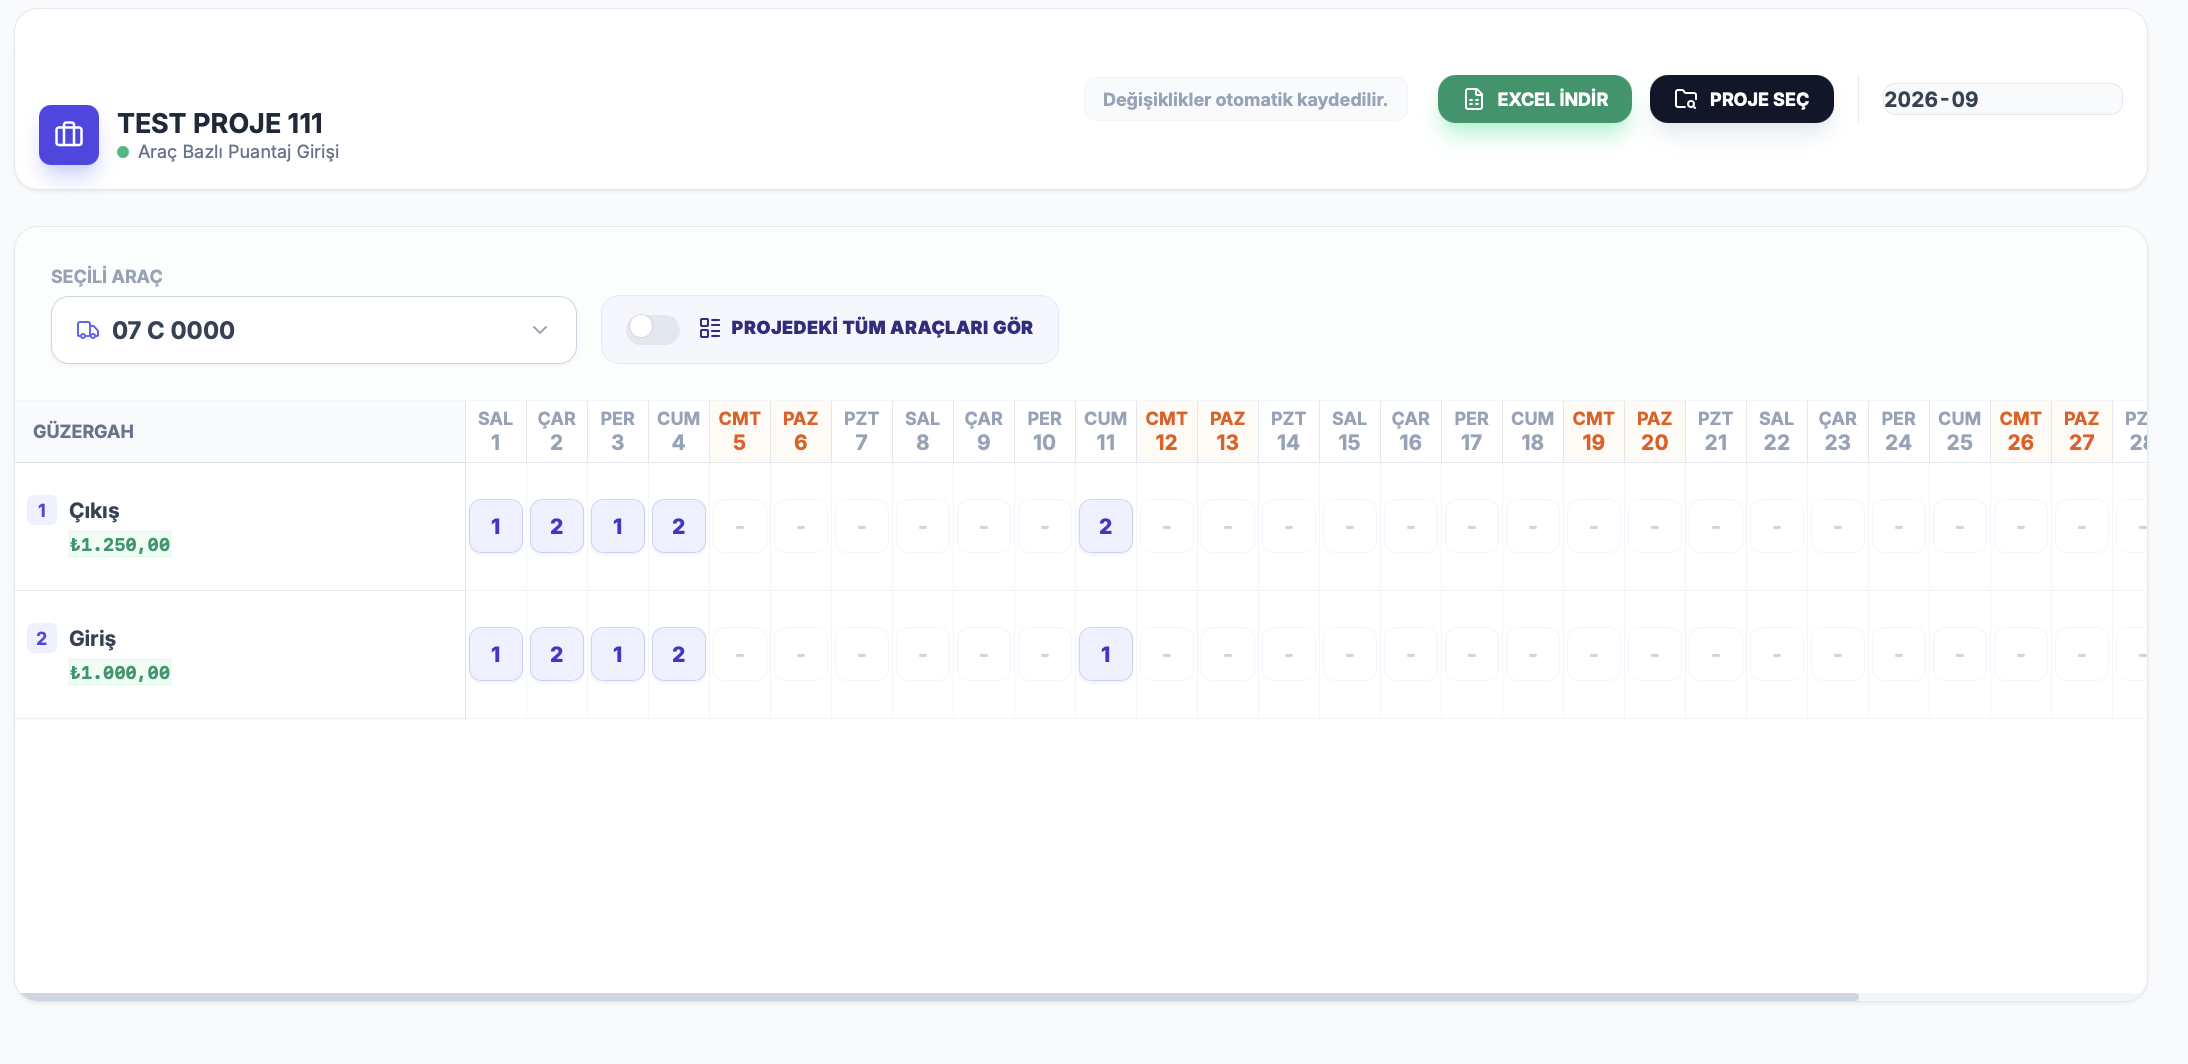Image resolution: width=2188 pixels, height=1064 pixels.
Task: Click the empty Çıkış cell for day 5
Action: 740,526
